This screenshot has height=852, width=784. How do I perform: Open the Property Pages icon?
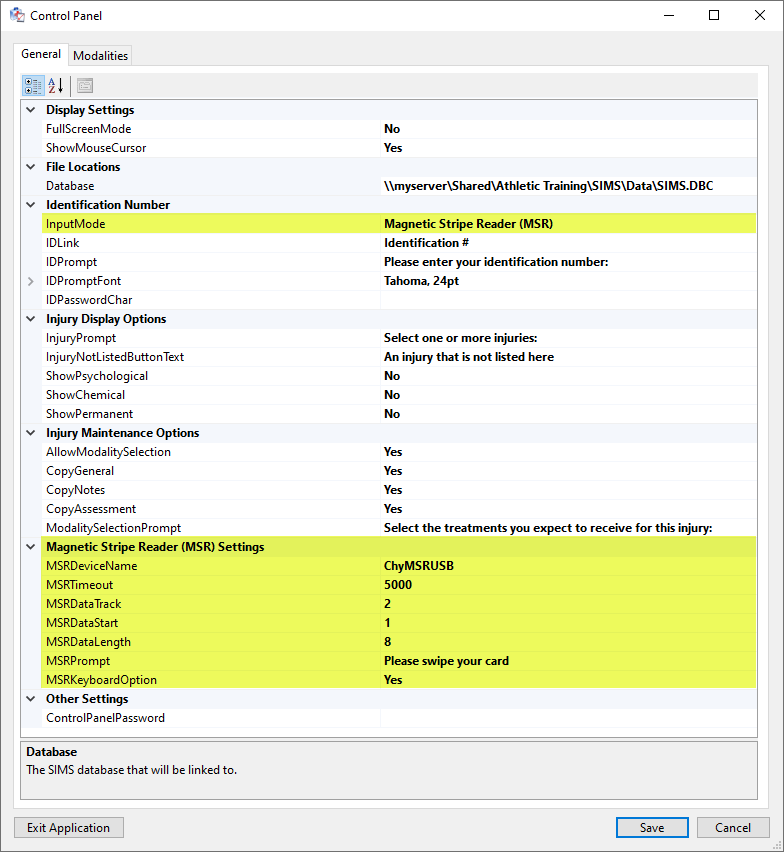(85, 86)
